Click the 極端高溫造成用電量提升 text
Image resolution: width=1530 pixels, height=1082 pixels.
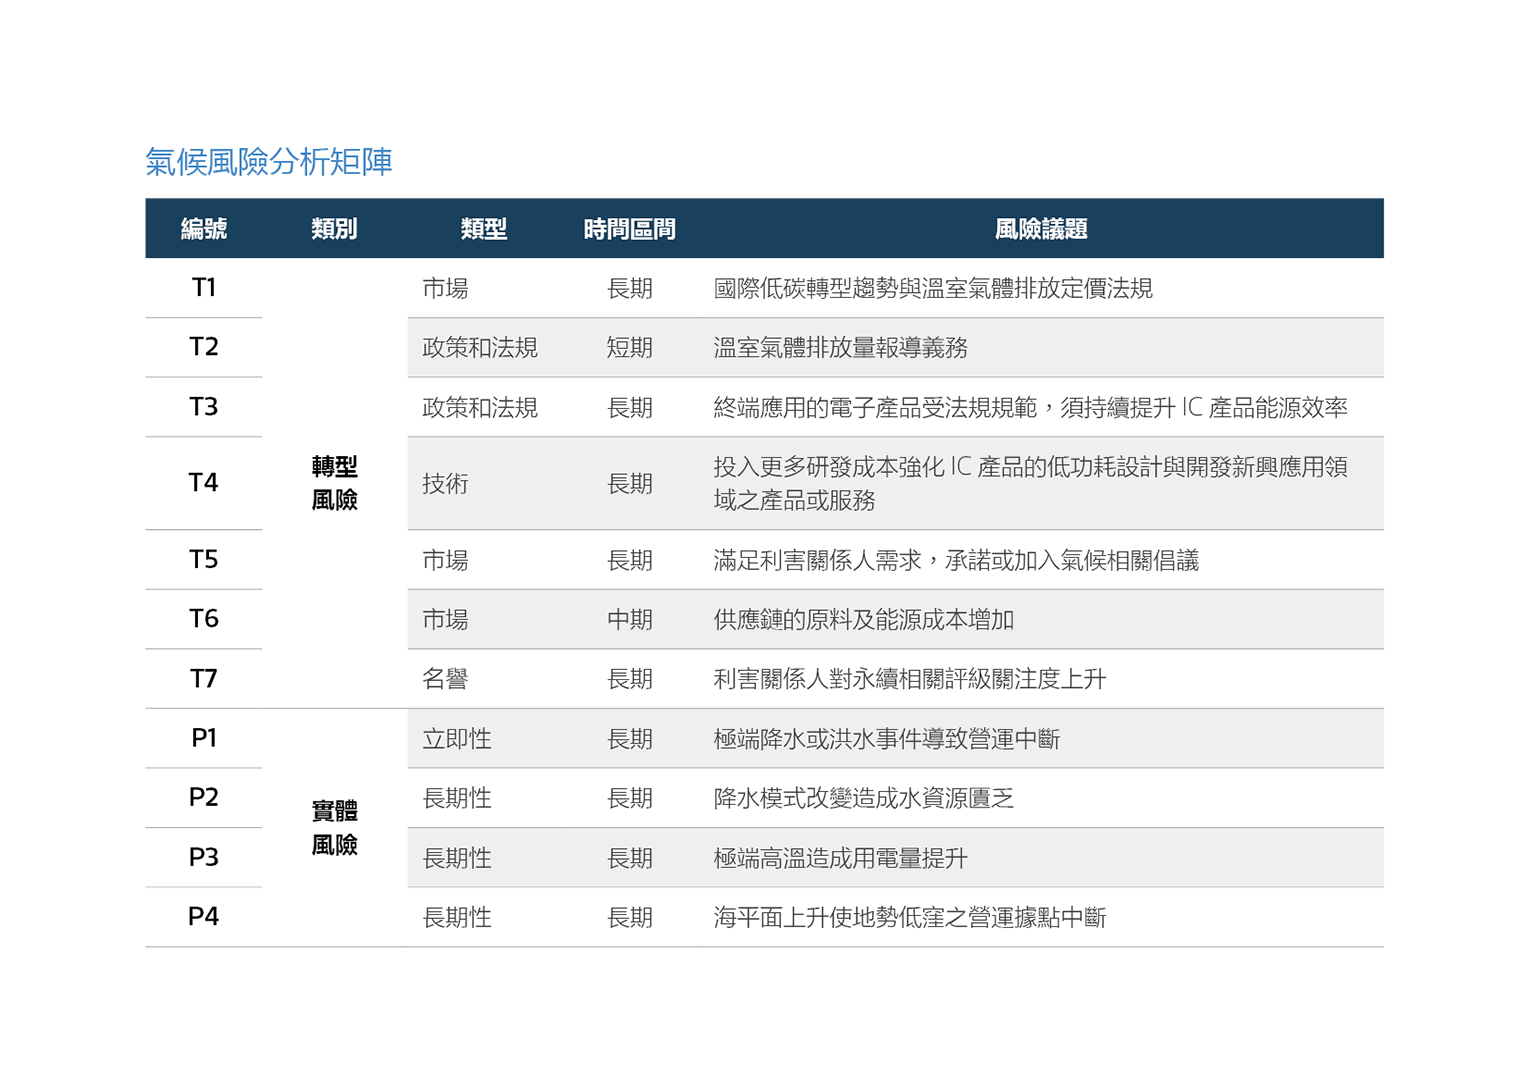[x=840, y=858]
